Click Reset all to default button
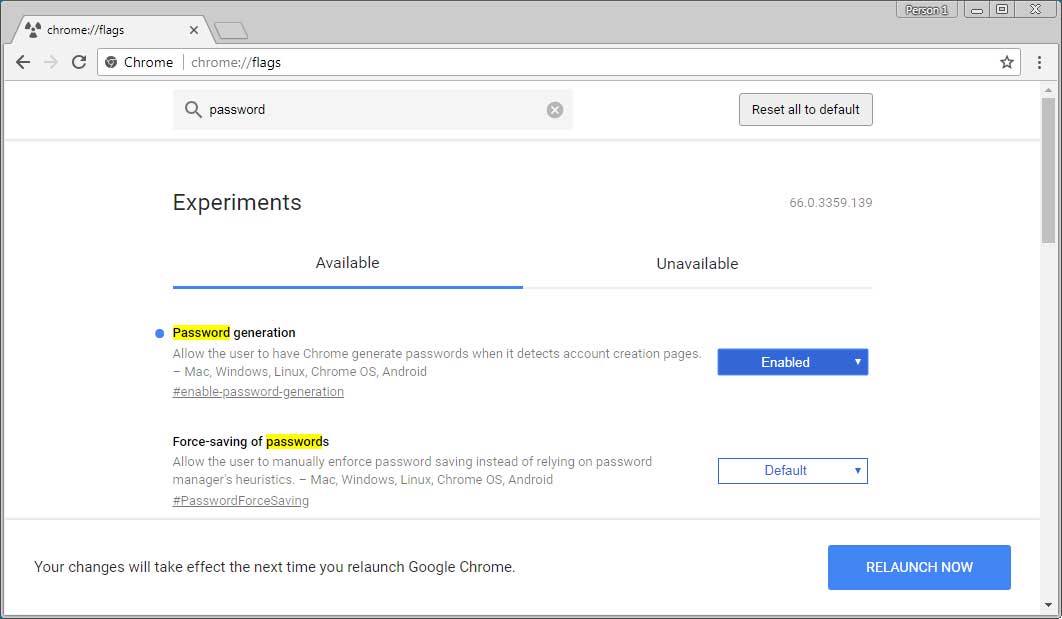Image resolution: width=1062 pixels, height=619 pixels. click(805, 110)
